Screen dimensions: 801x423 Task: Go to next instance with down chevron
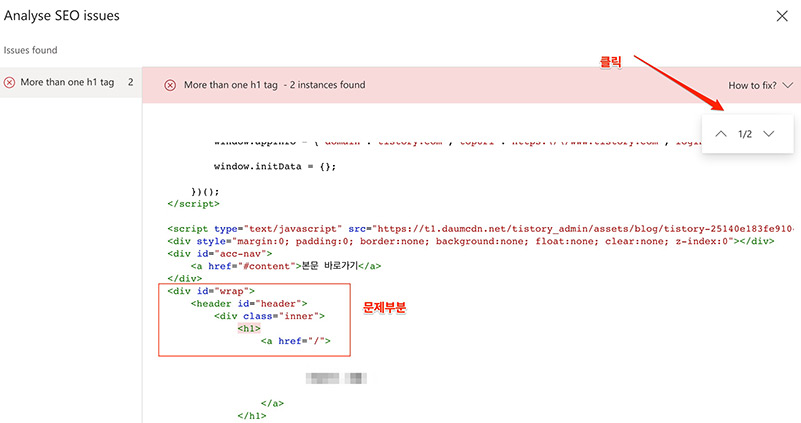[769, 134]
